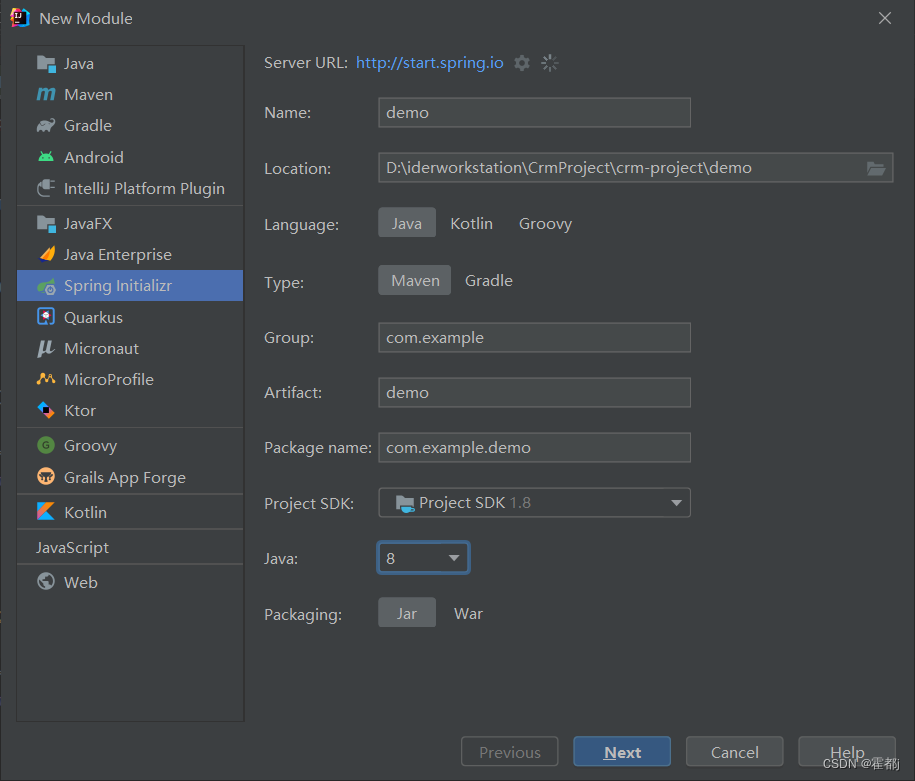Click the Cancel button
Screen dimensions: 915x781
[735, 752]
